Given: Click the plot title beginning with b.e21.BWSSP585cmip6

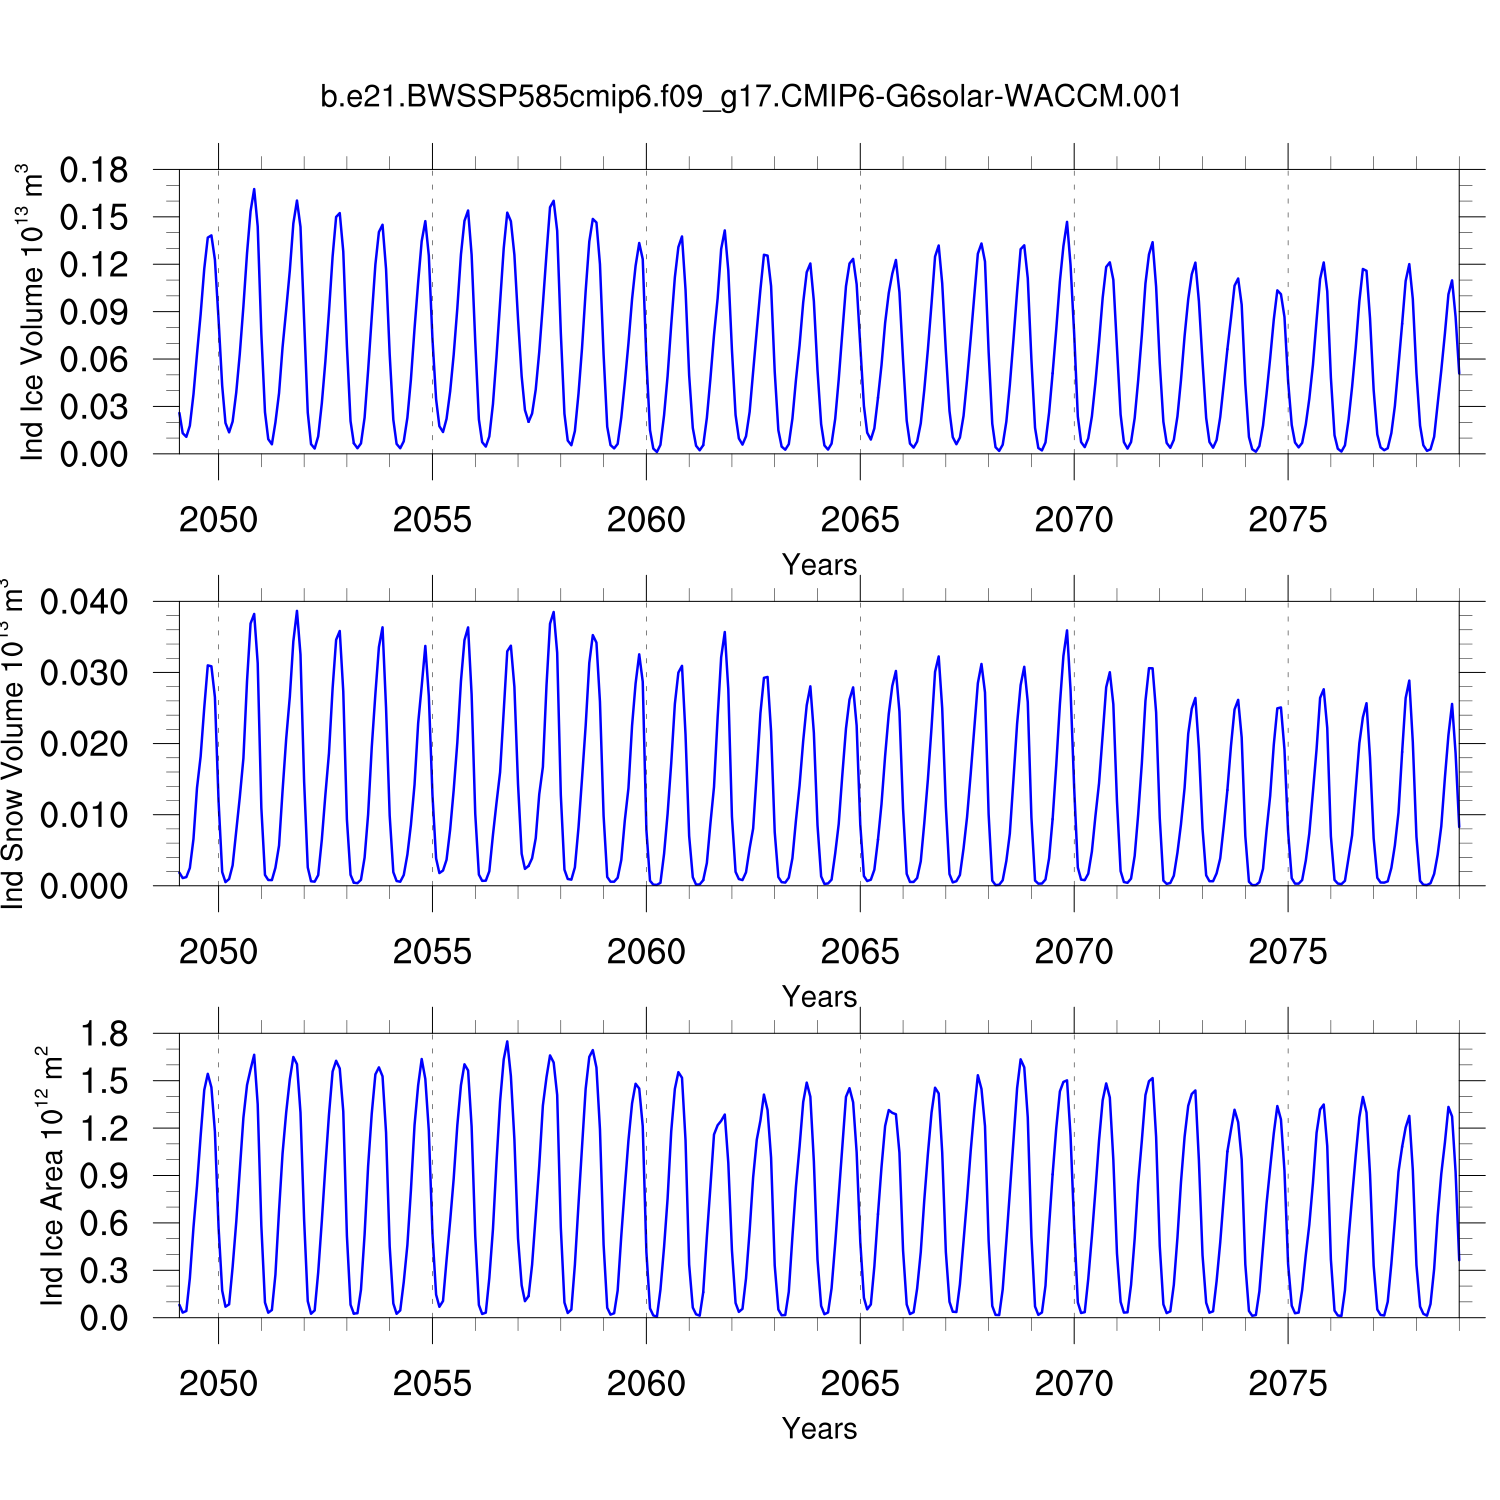Looking at the screenshot, I should click(750, 97).
